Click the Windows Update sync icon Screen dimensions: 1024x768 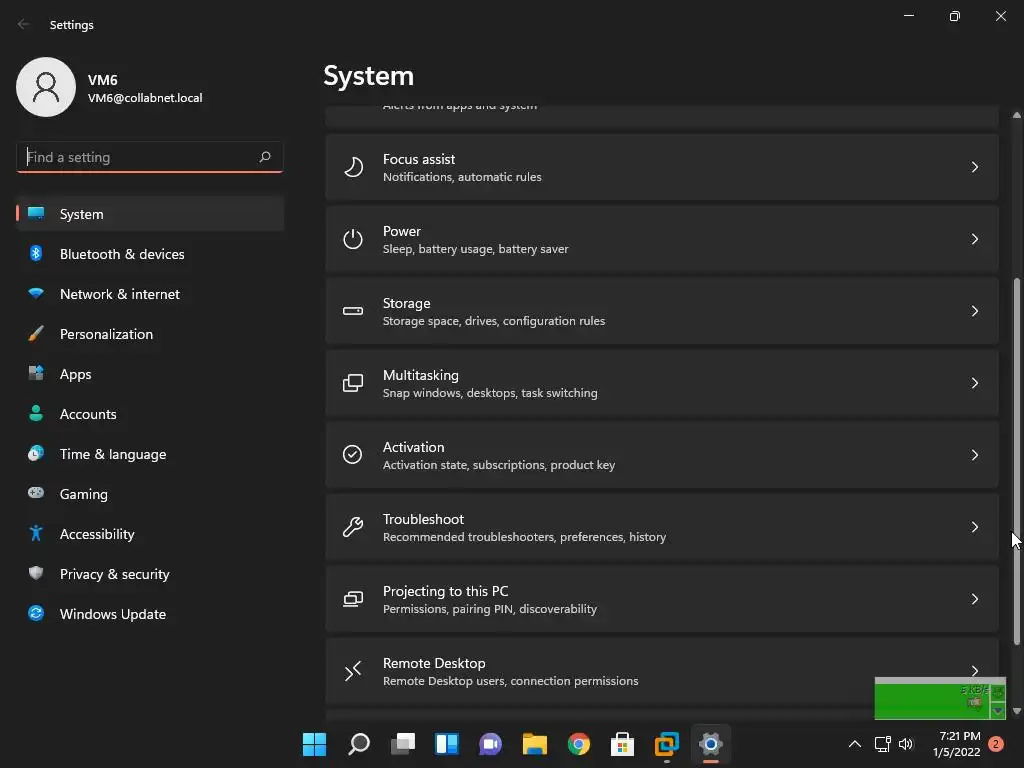(x=36, y=613)
